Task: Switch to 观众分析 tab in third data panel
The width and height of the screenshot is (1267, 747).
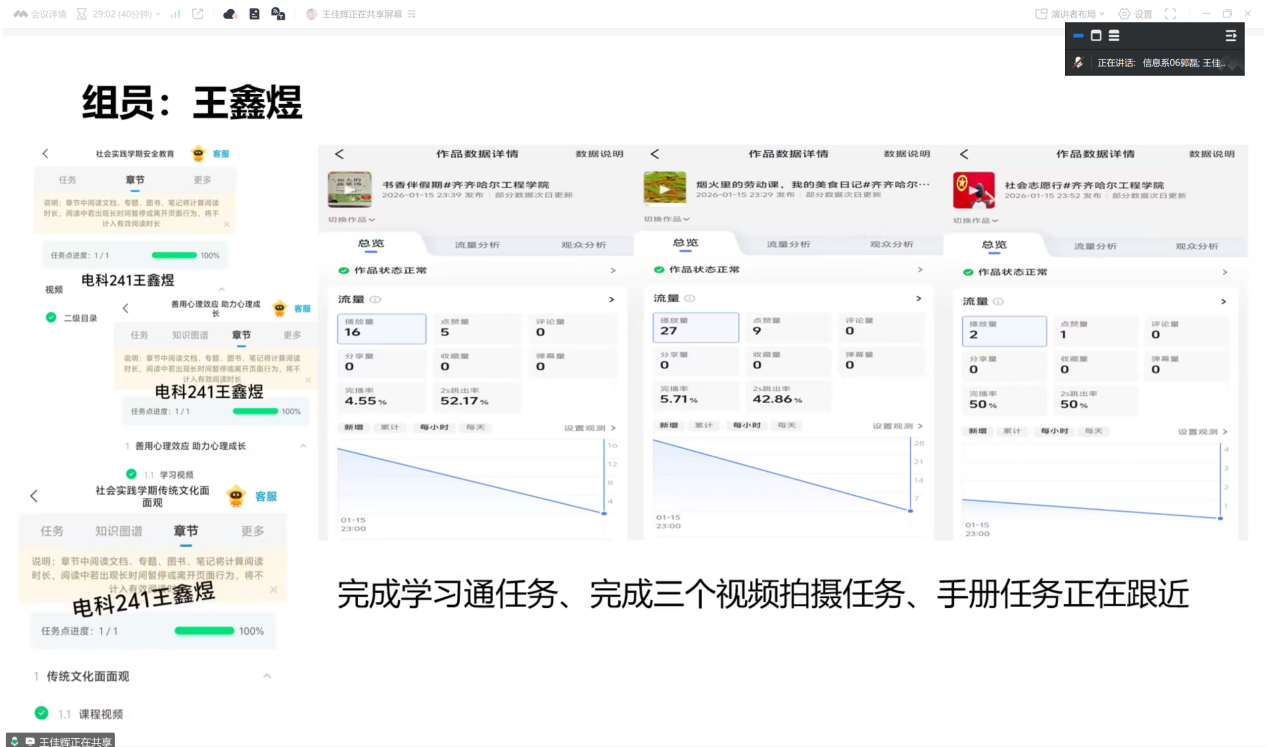Action: pyautogui.click(x=1197, y=246)
